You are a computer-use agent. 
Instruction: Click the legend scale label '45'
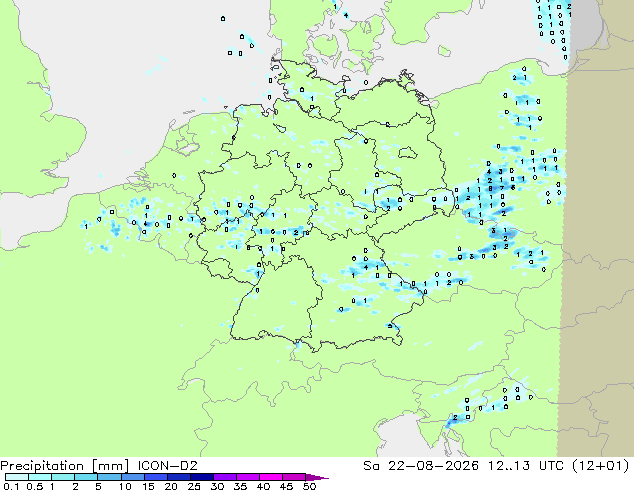(x=286, y=486)
